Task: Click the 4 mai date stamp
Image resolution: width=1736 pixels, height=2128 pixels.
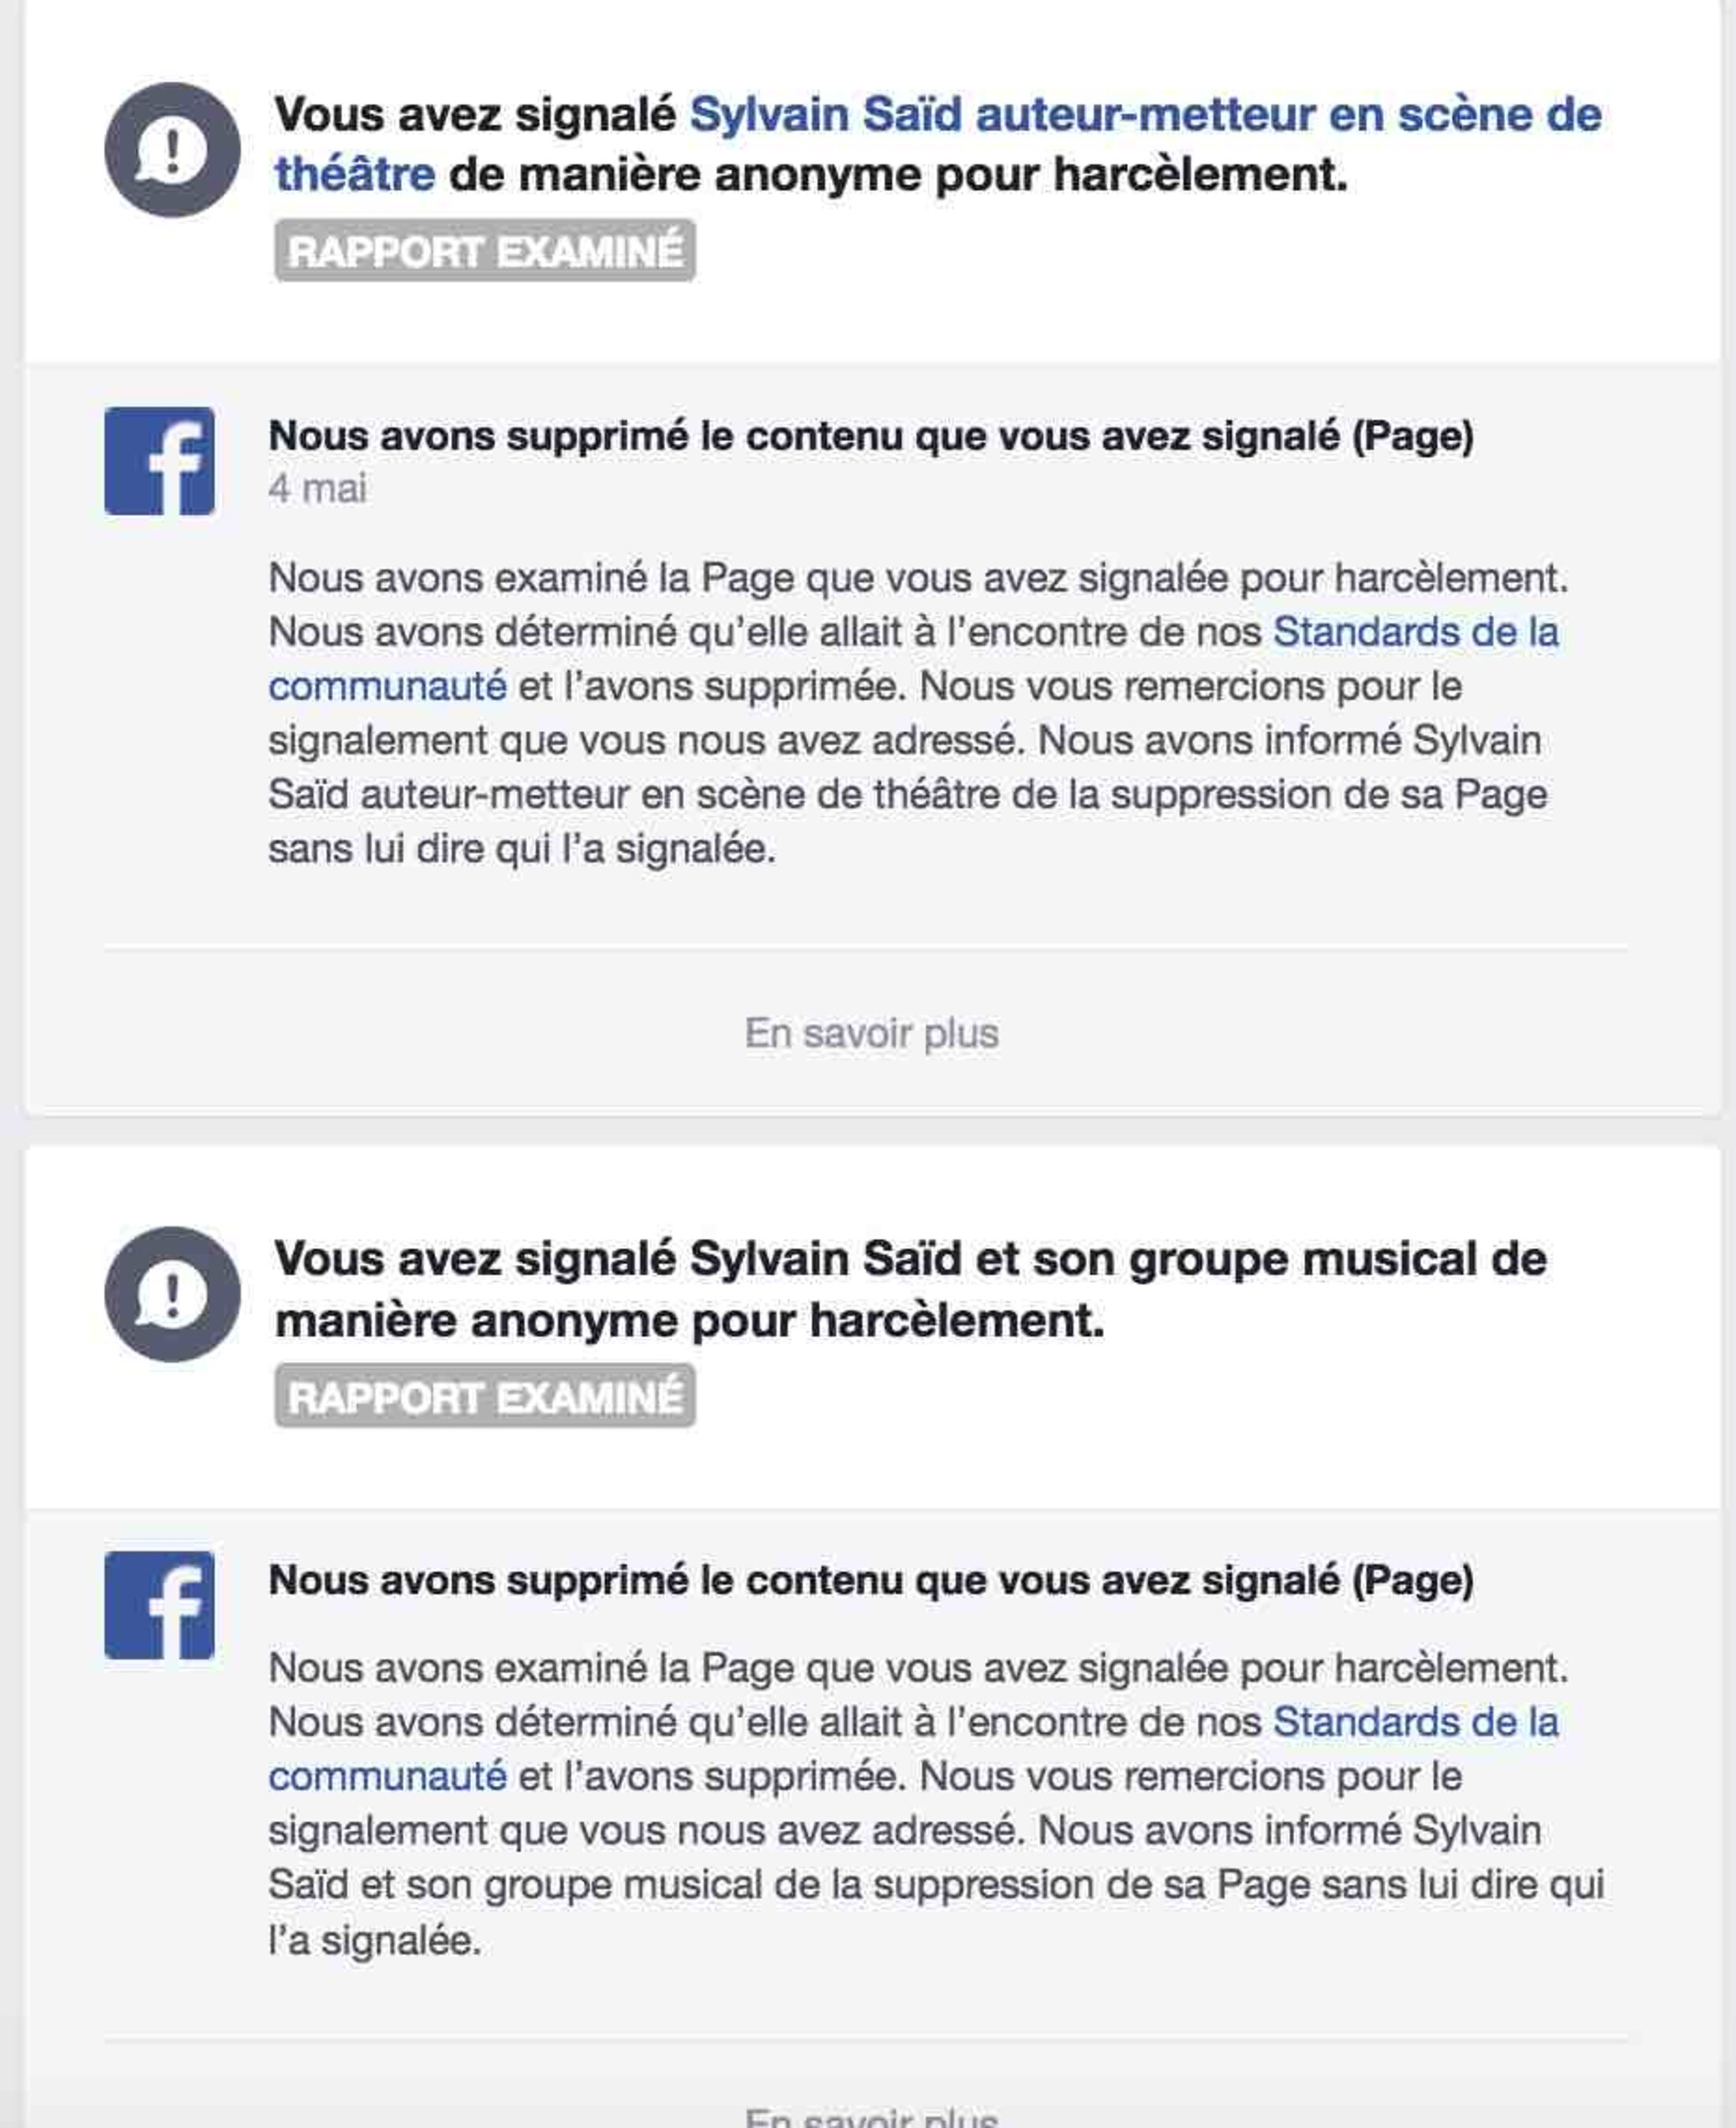Action: [317, 489]
